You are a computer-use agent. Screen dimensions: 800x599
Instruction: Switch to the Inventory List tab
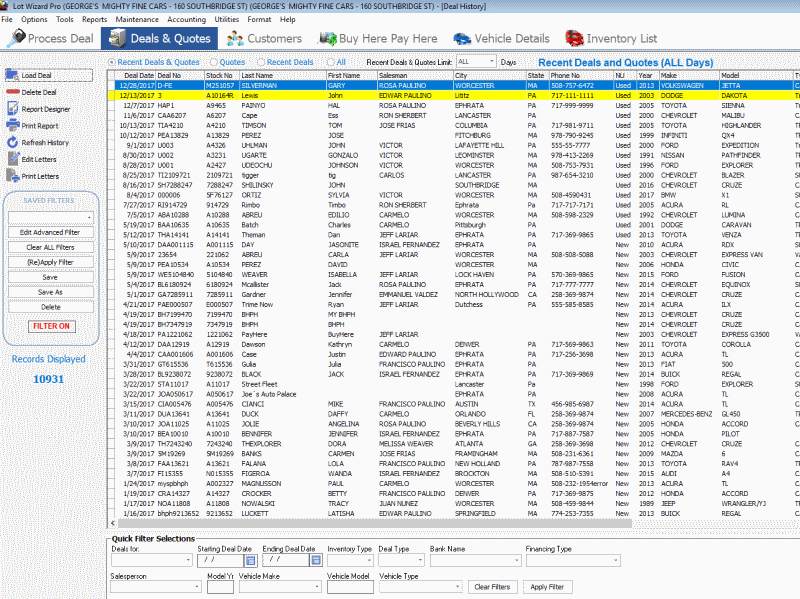tap(611, 39)
